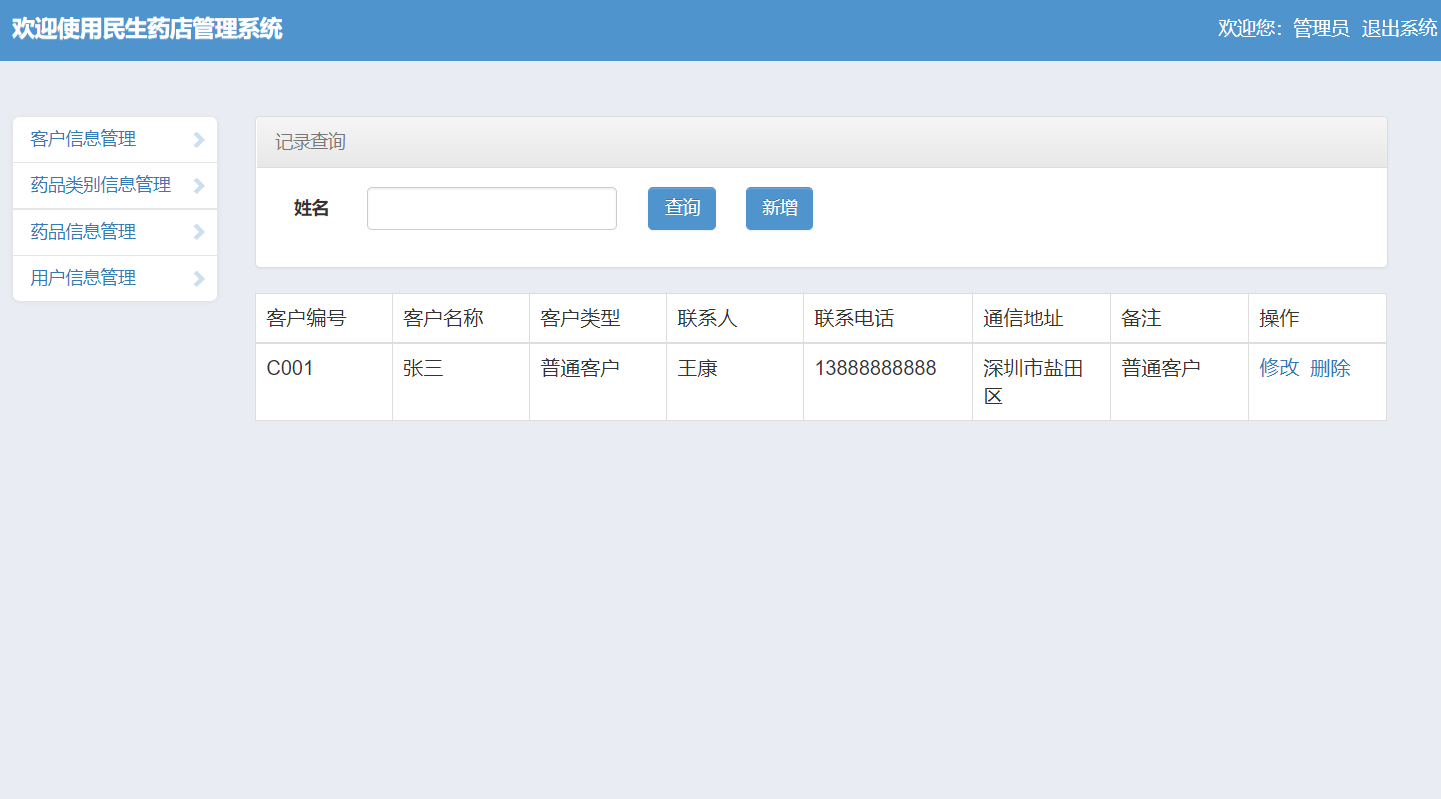Click the 客户名称 column header
Image resolution: width=1441 pixels, height=799 pixels.
click(x=461, y=318)
